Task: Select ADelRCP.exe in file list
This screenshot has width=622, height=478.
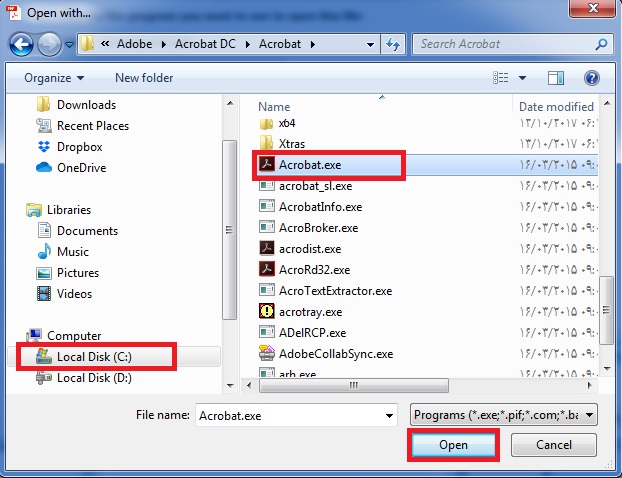Action: (303, 333)
